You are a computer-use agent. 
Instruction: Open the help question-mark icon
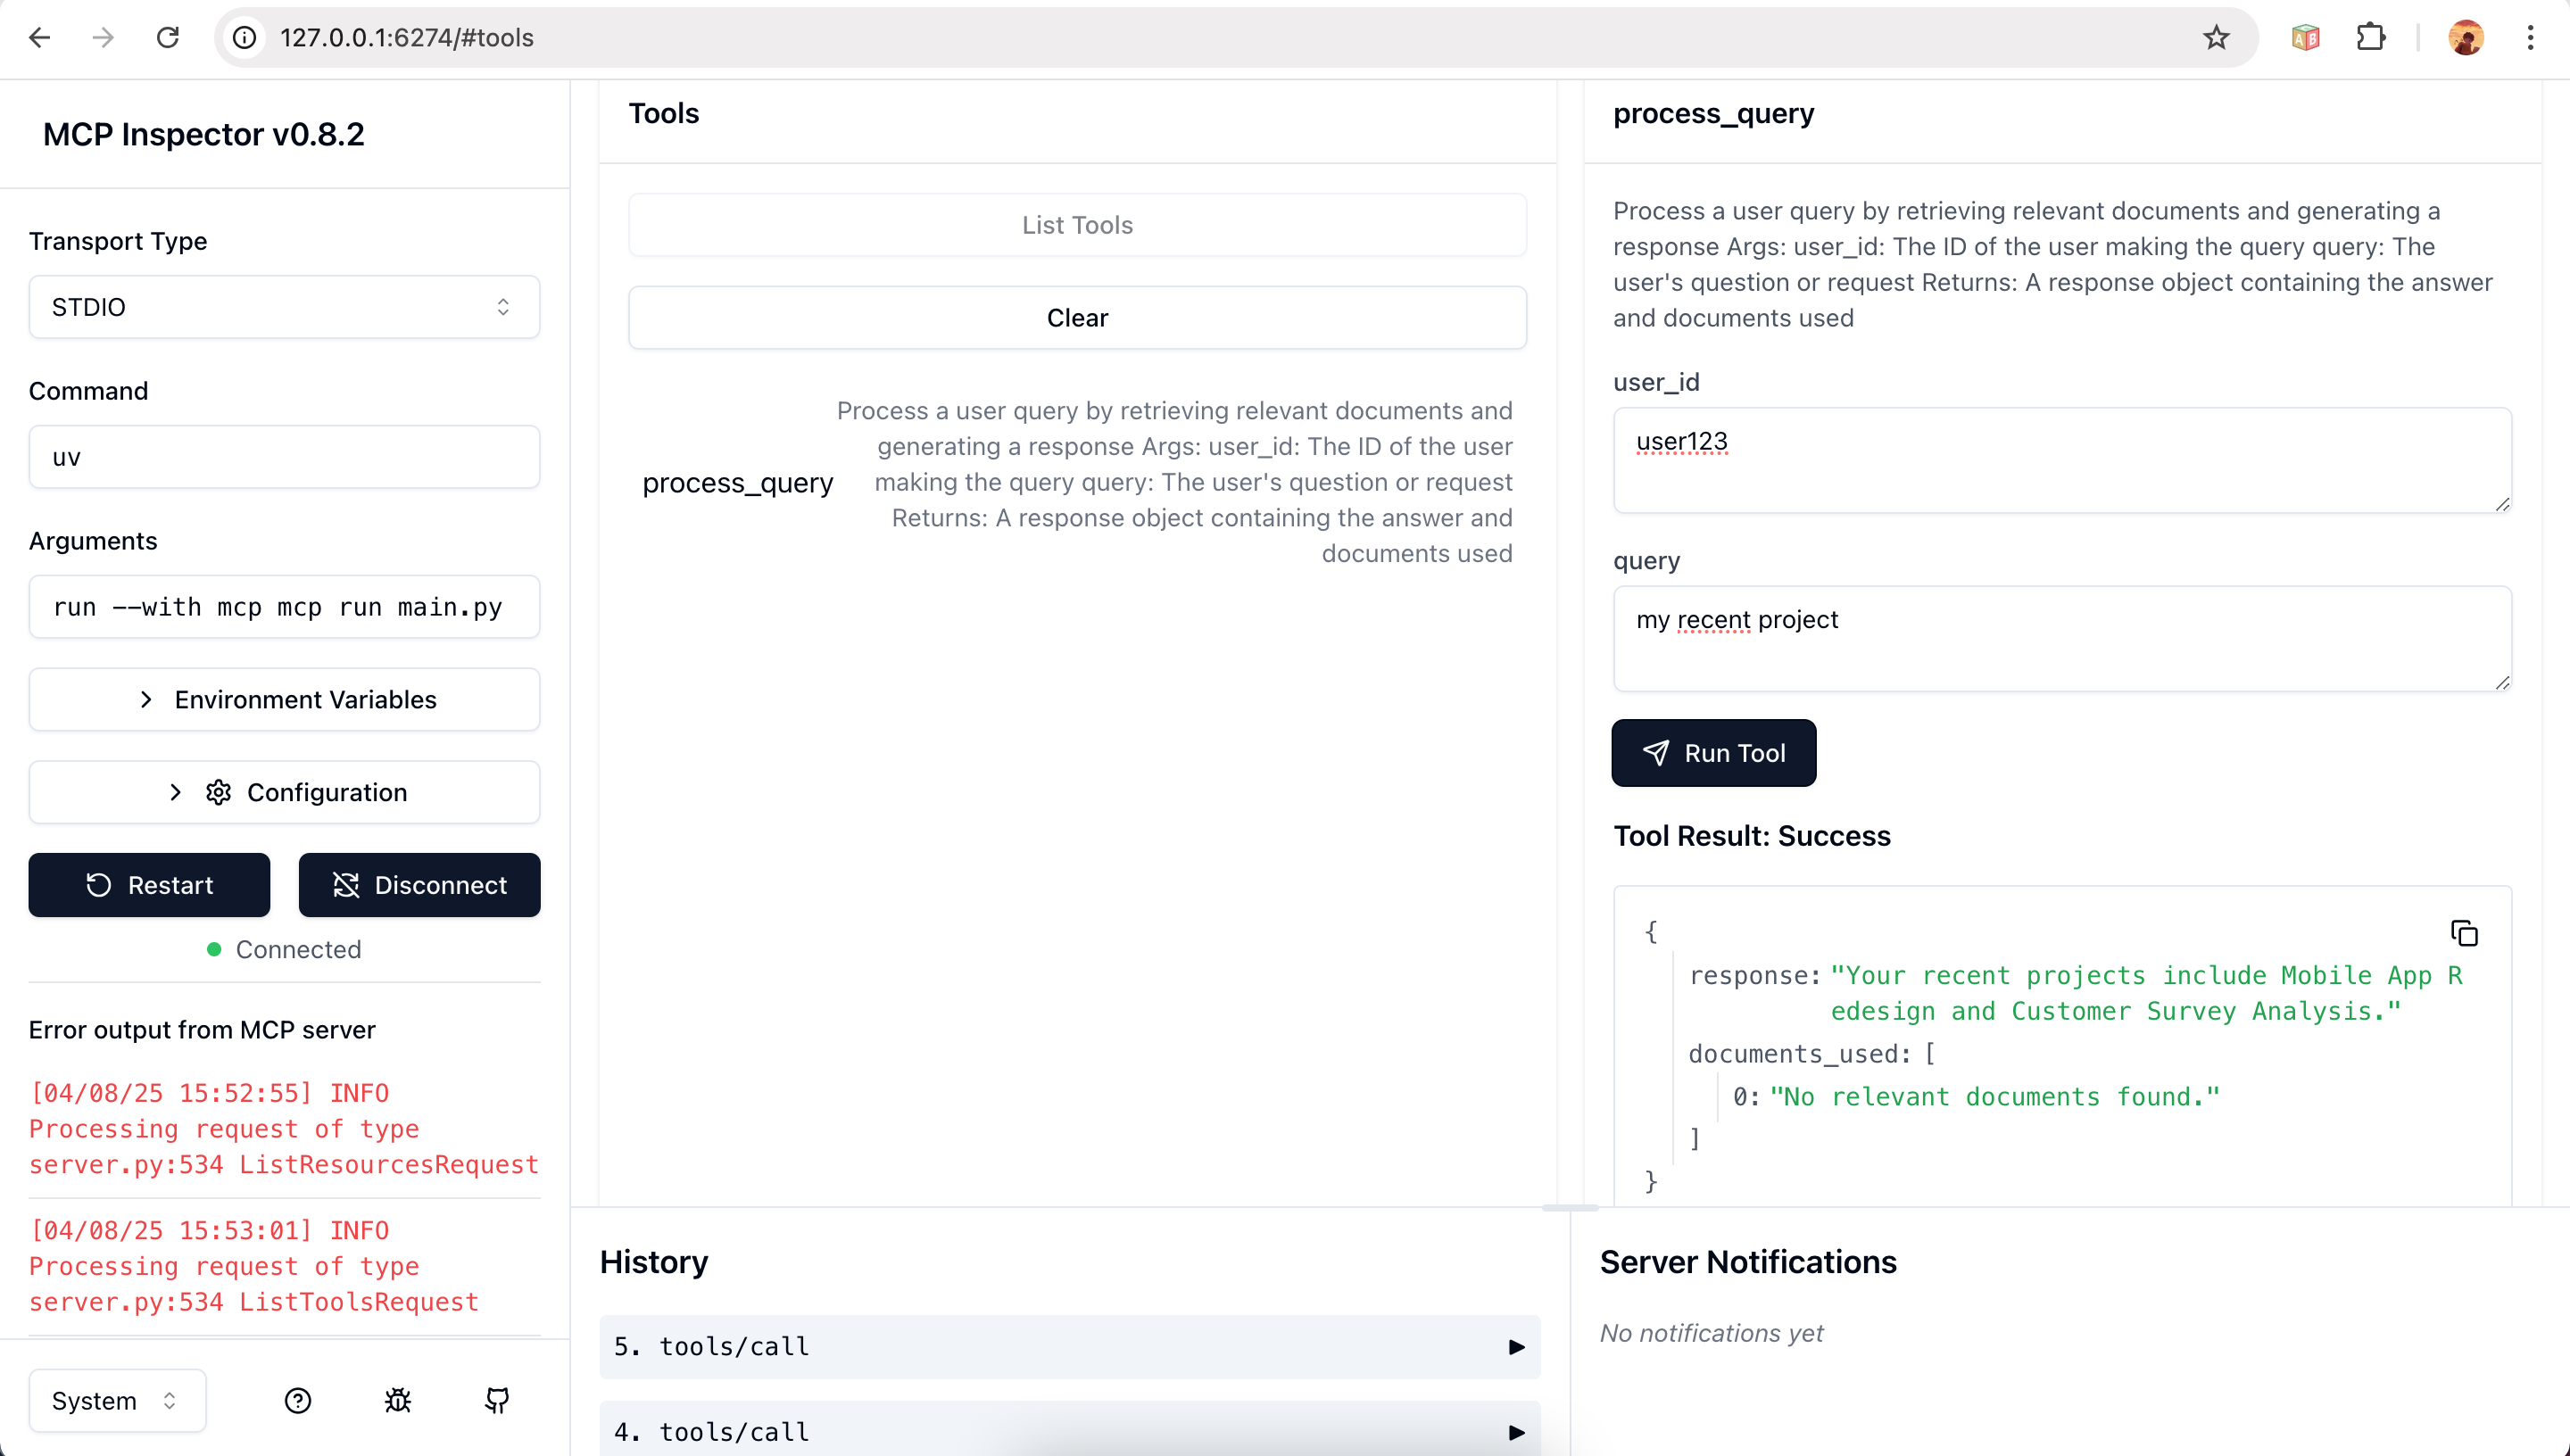[298, 1401]
